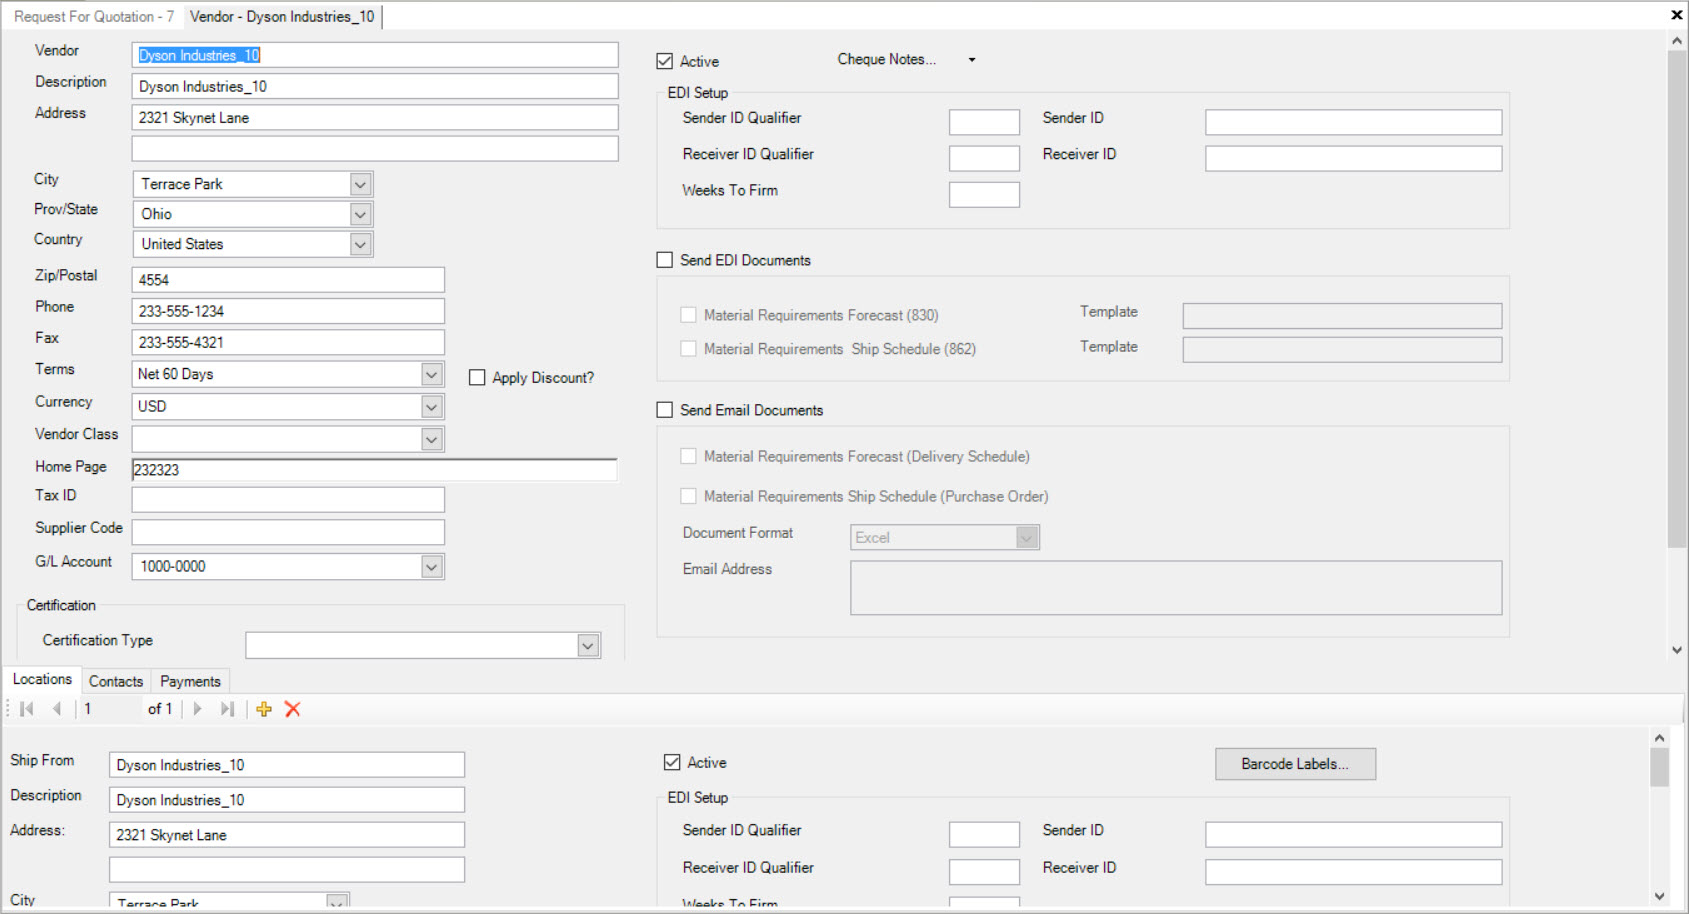
Task: Click upper panel scroll down arrow
Action: click(1677, 650)
